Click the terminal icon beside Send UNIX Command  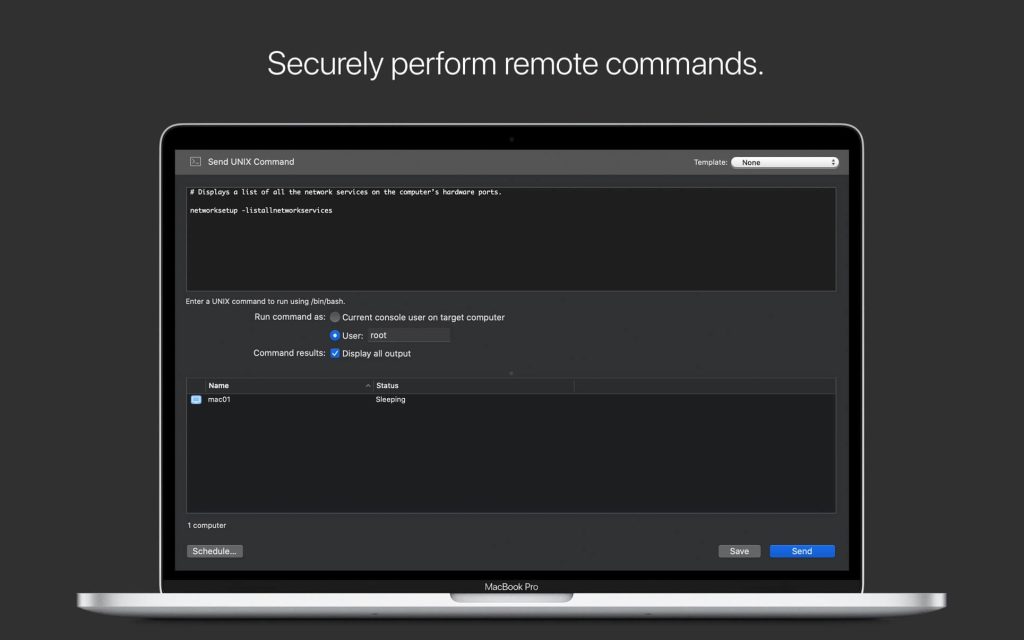tap(194, 161)
